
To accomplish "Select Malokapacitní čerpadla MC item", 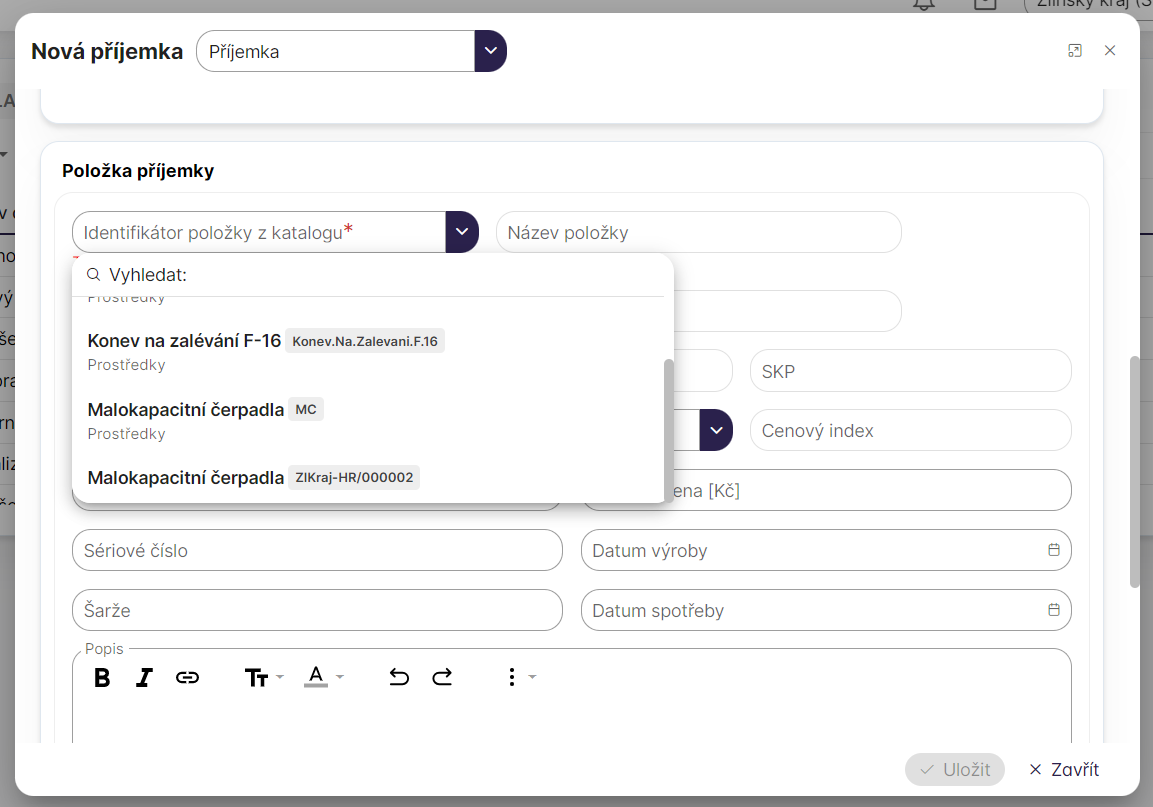I will coord(185,410).
